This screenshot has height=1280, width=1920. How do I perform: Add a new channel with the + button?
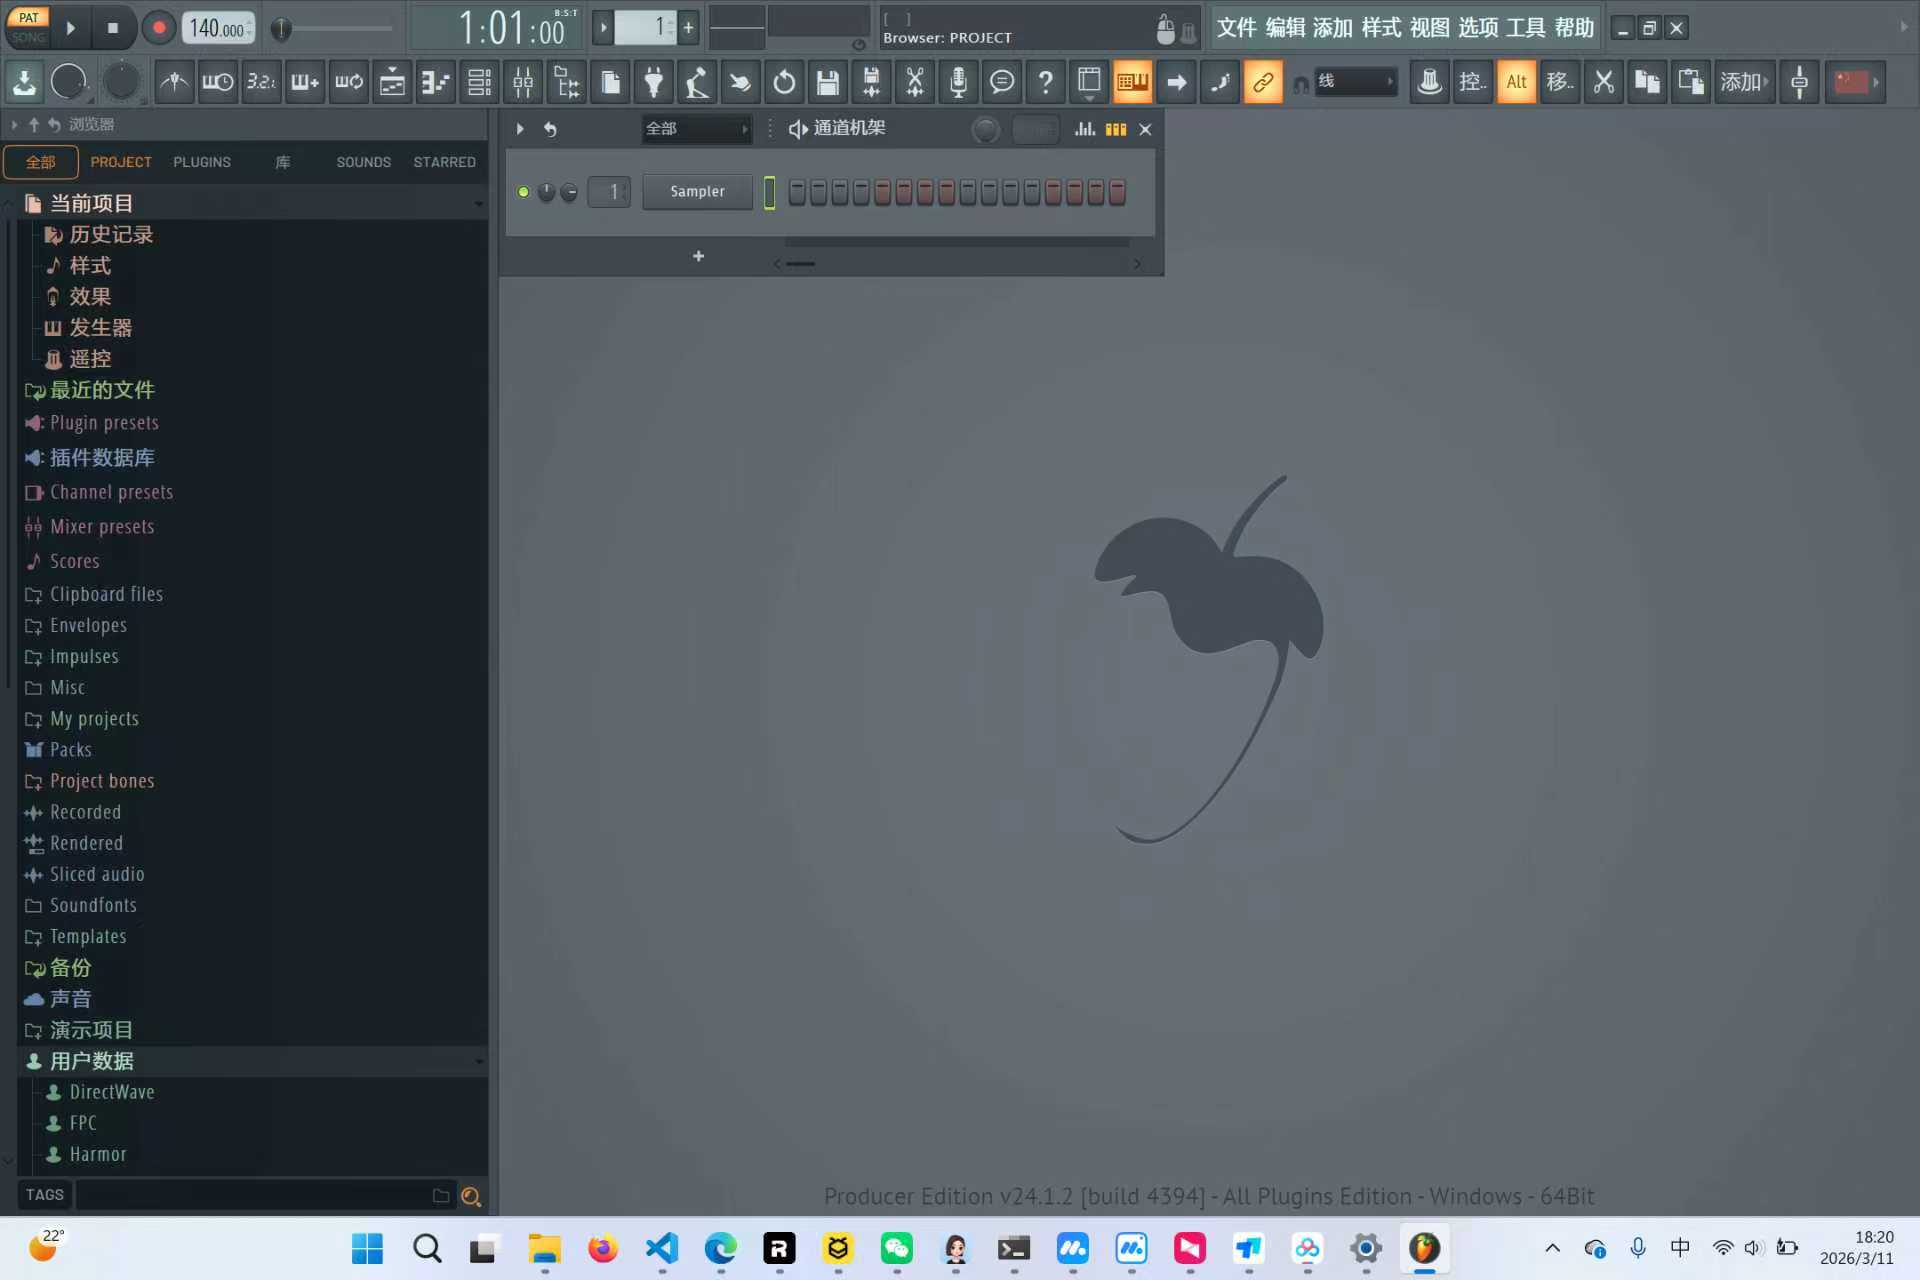pos(698,256)
